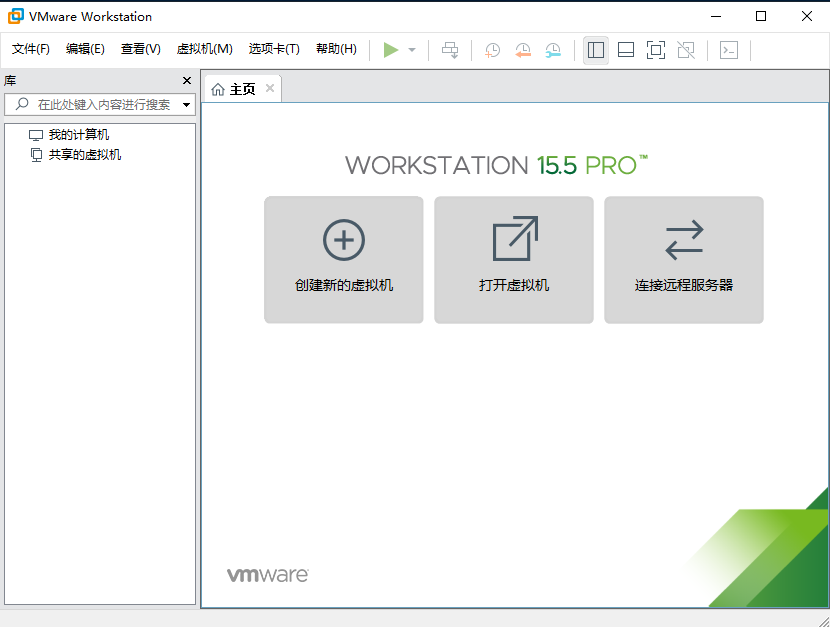Screen dimensions: 830x627
Task: Click the full screen mode icon
Action: [x=656, y=50]
